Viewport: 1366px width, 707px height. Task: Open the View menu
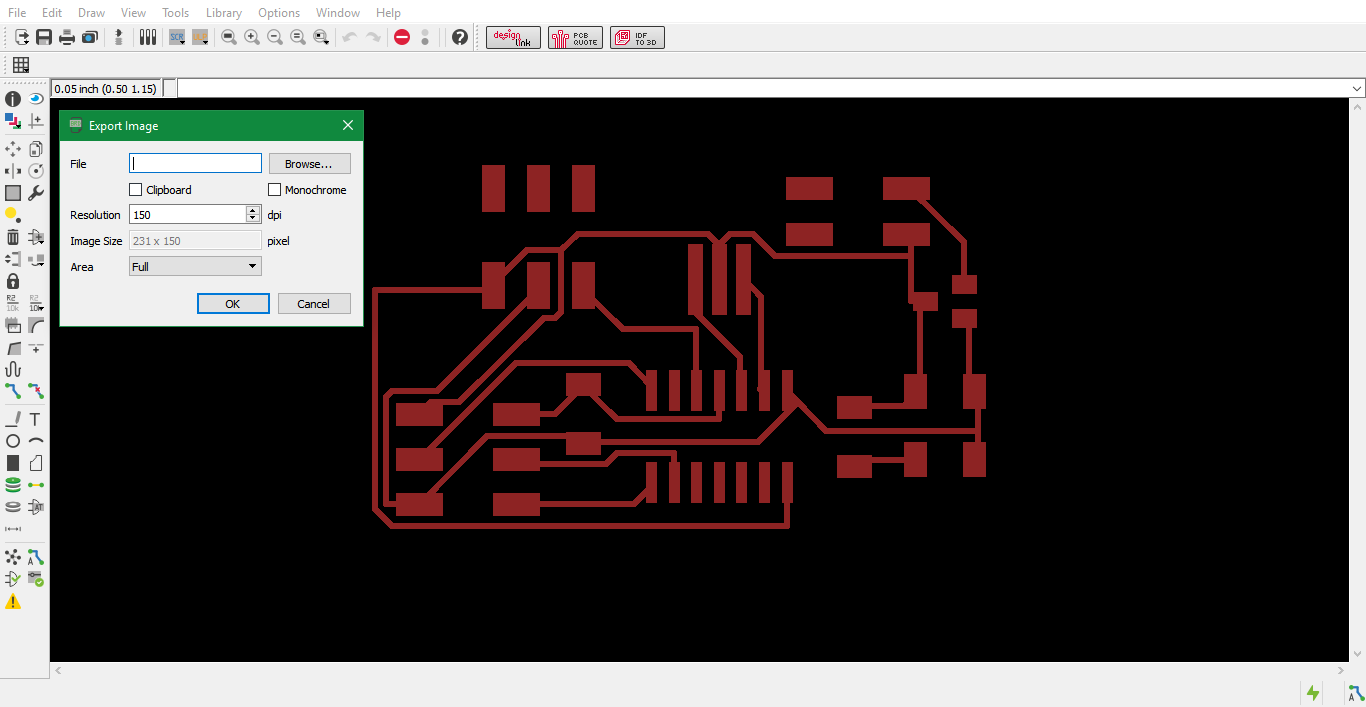(133, 13)
